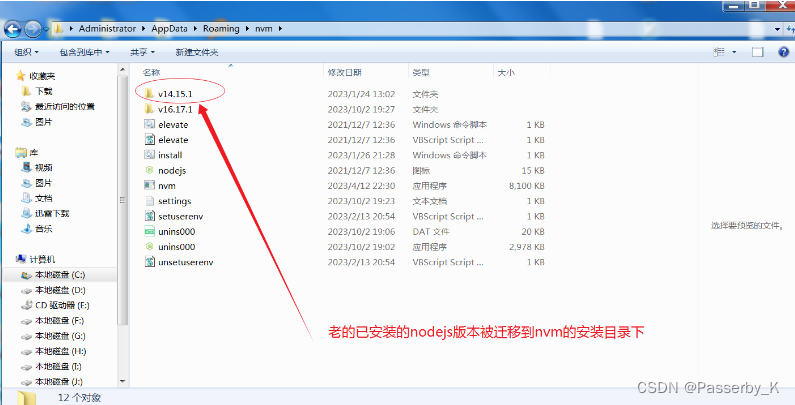Open the Videos (视频) library

(x=44, y=167)
